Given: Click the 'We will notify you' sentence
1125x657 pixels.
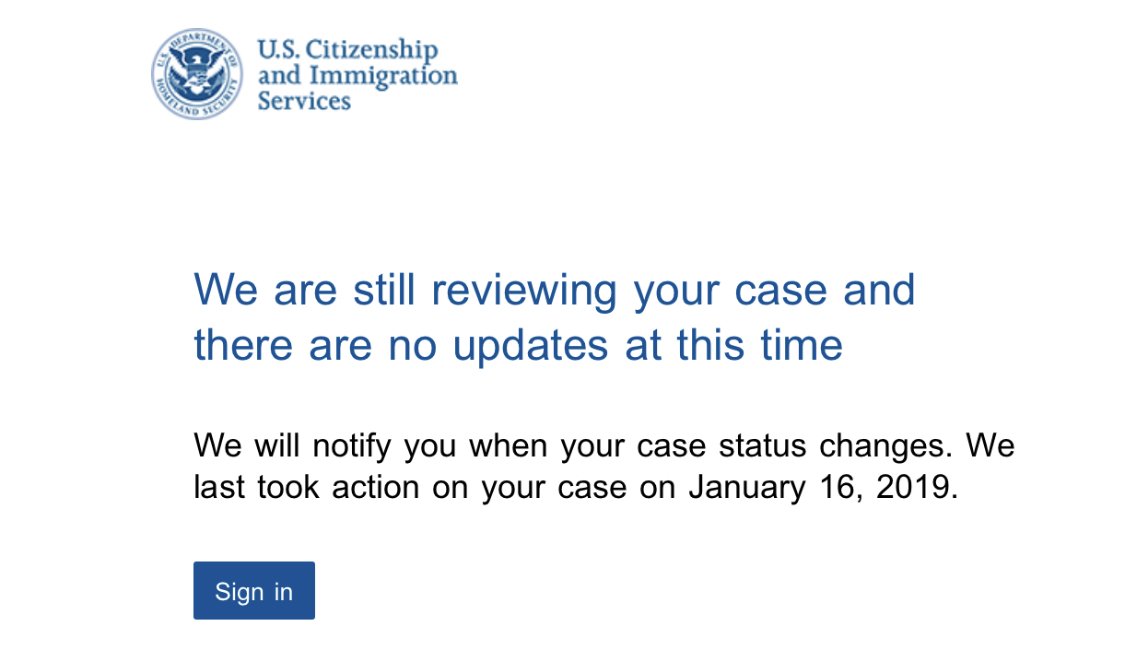Looking at the screenshot, I should 573,445.
